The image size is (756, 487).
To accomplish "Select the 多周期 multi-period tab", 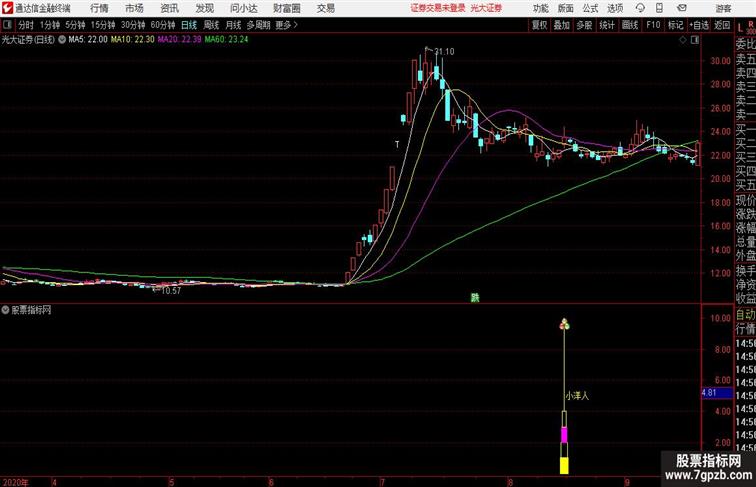I will [x=258, y=25].
